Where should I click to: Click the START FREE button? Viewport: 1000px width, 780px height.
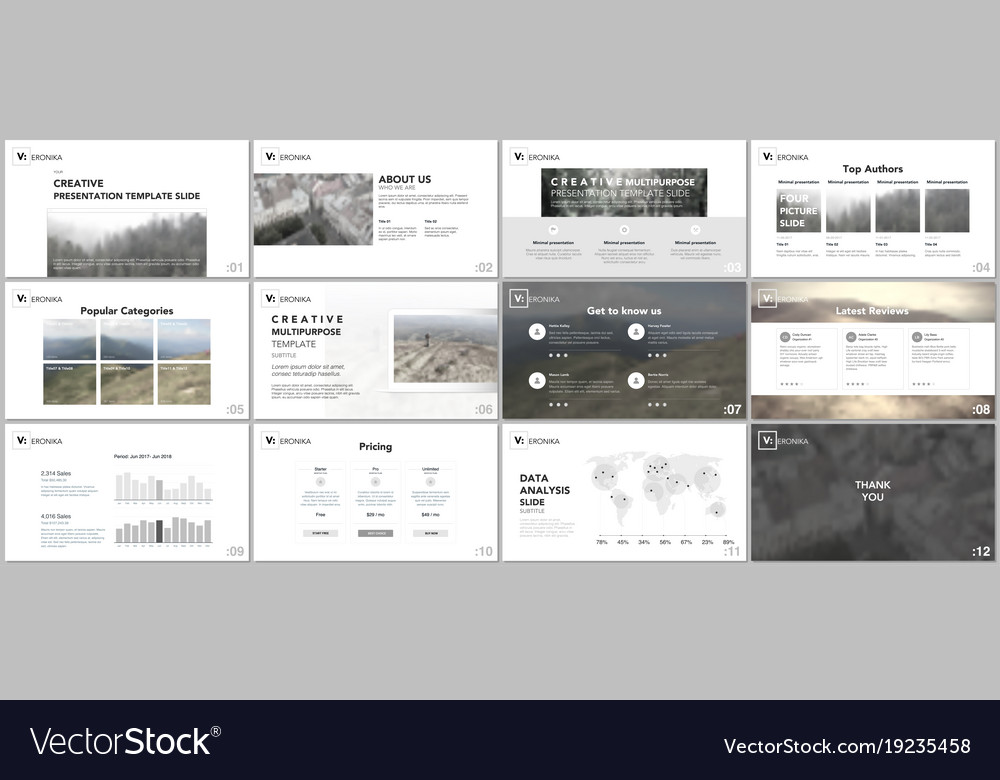pos(320,533)
